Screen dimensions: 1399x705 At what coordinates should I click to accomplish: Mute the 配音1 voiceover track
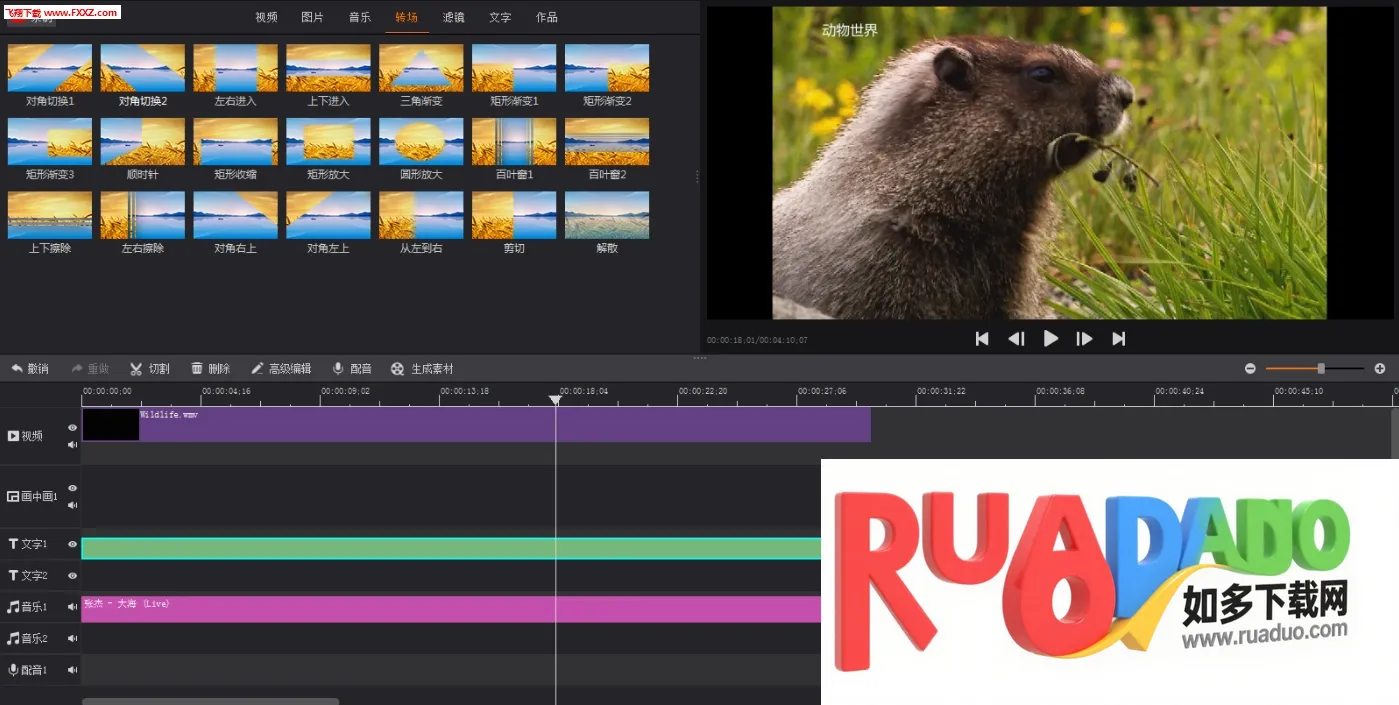(72, 670)
